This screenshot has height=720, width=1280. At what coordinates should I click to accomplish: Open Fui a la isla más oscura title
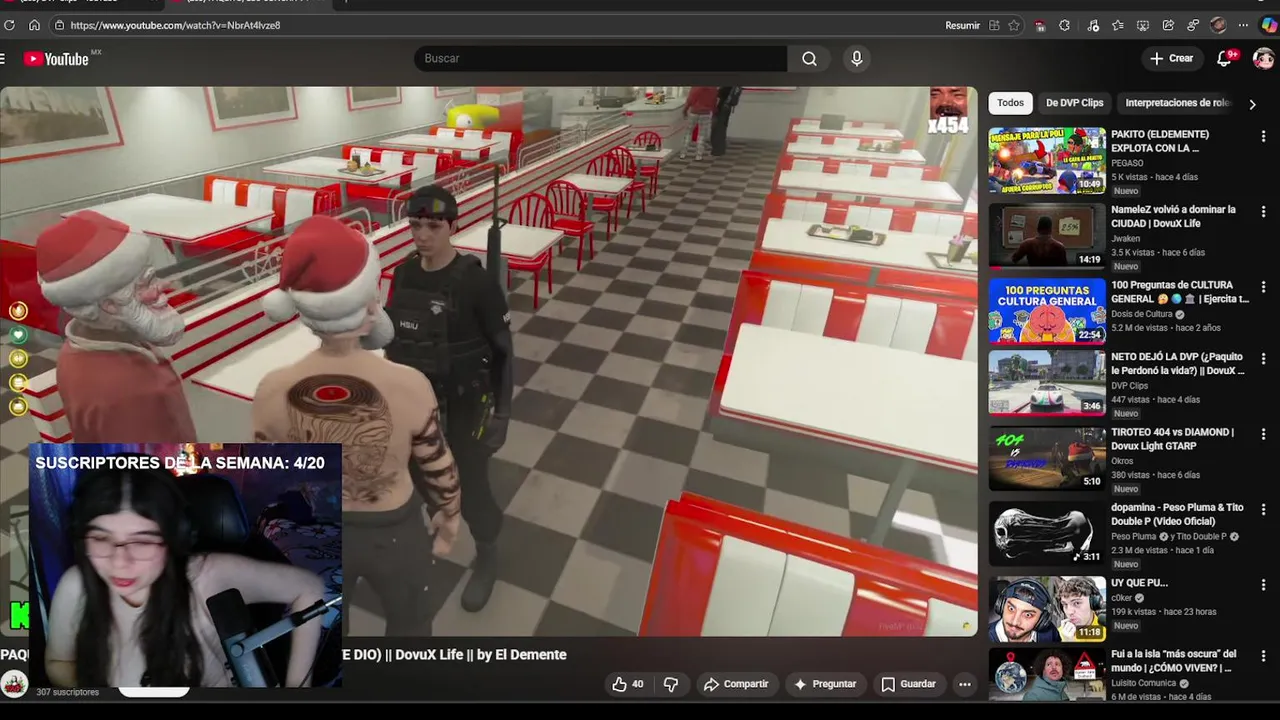(x=1173, y=661)
